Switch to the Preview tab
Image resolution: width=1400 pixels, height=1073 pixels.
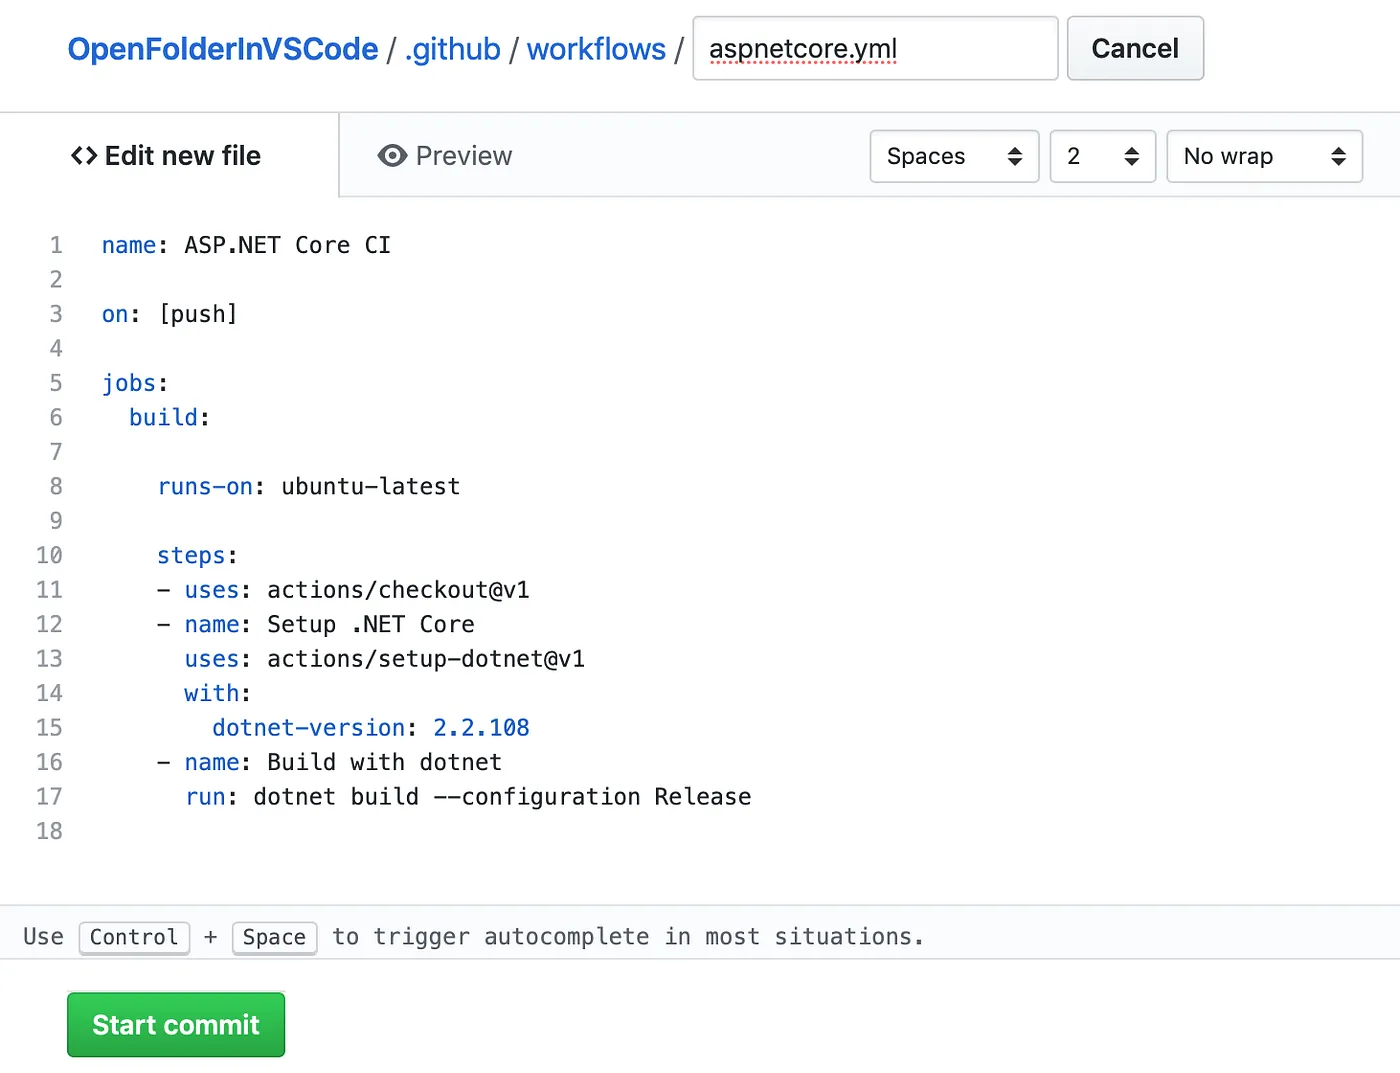tap(464, 156)
